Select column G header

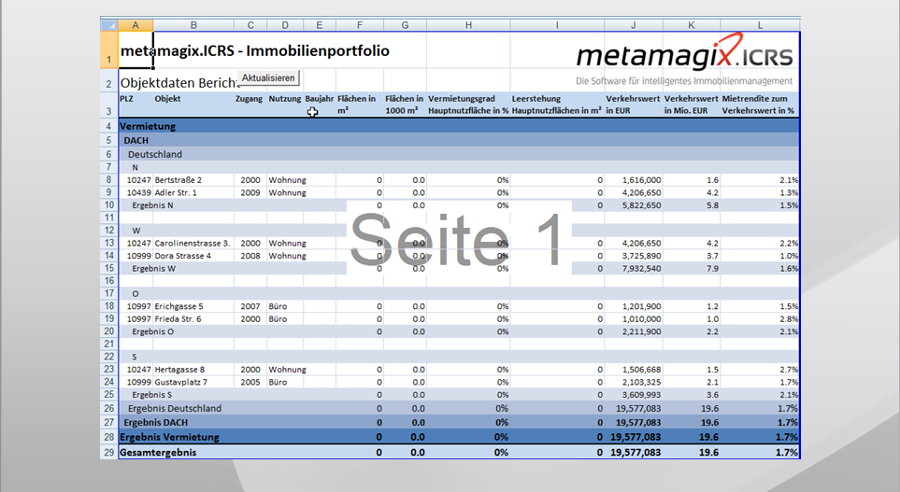click(405, 25)
